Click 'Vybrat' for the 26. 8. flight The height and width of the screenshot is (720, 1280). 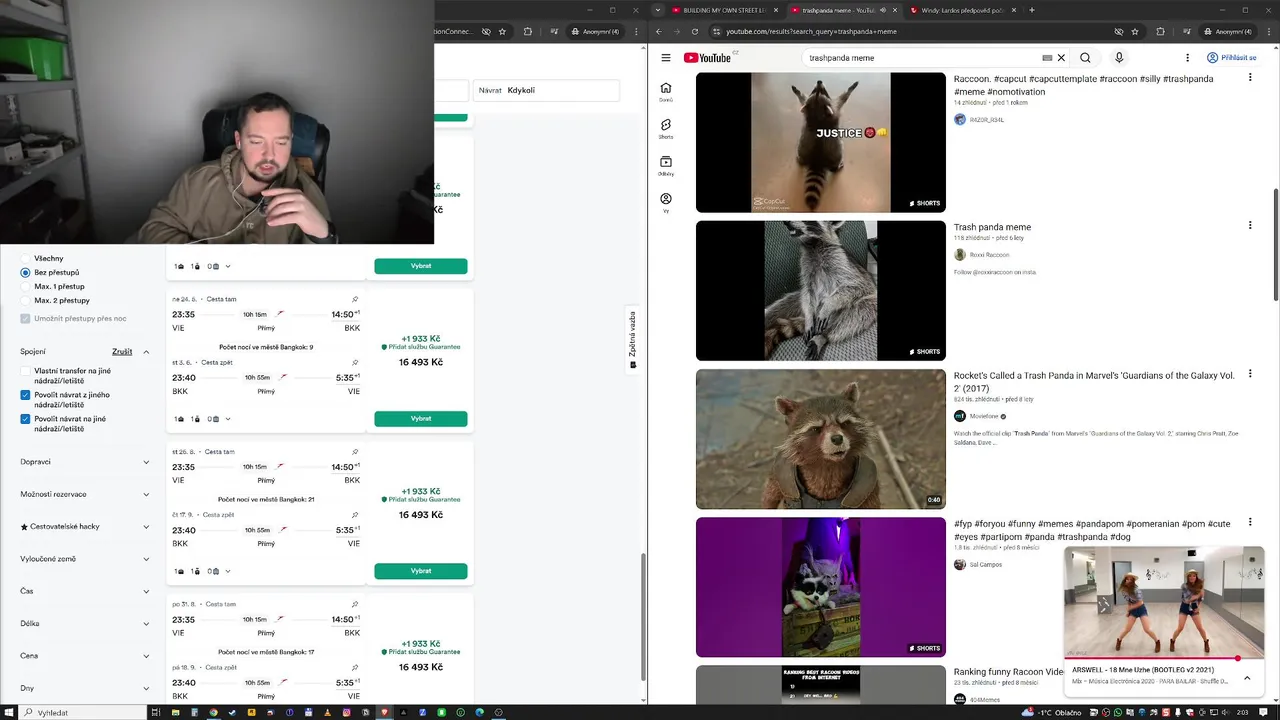point(421,571)
